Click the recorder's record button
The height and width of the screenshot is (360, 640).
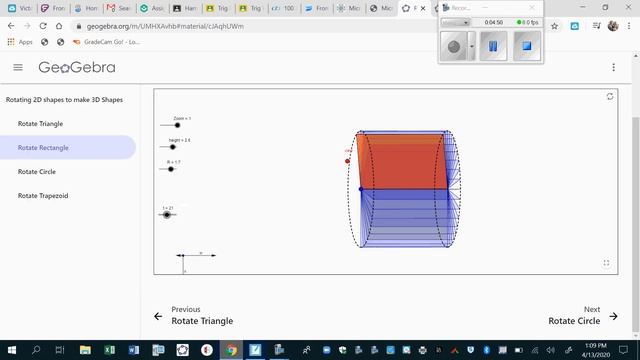tap(454, 47)
